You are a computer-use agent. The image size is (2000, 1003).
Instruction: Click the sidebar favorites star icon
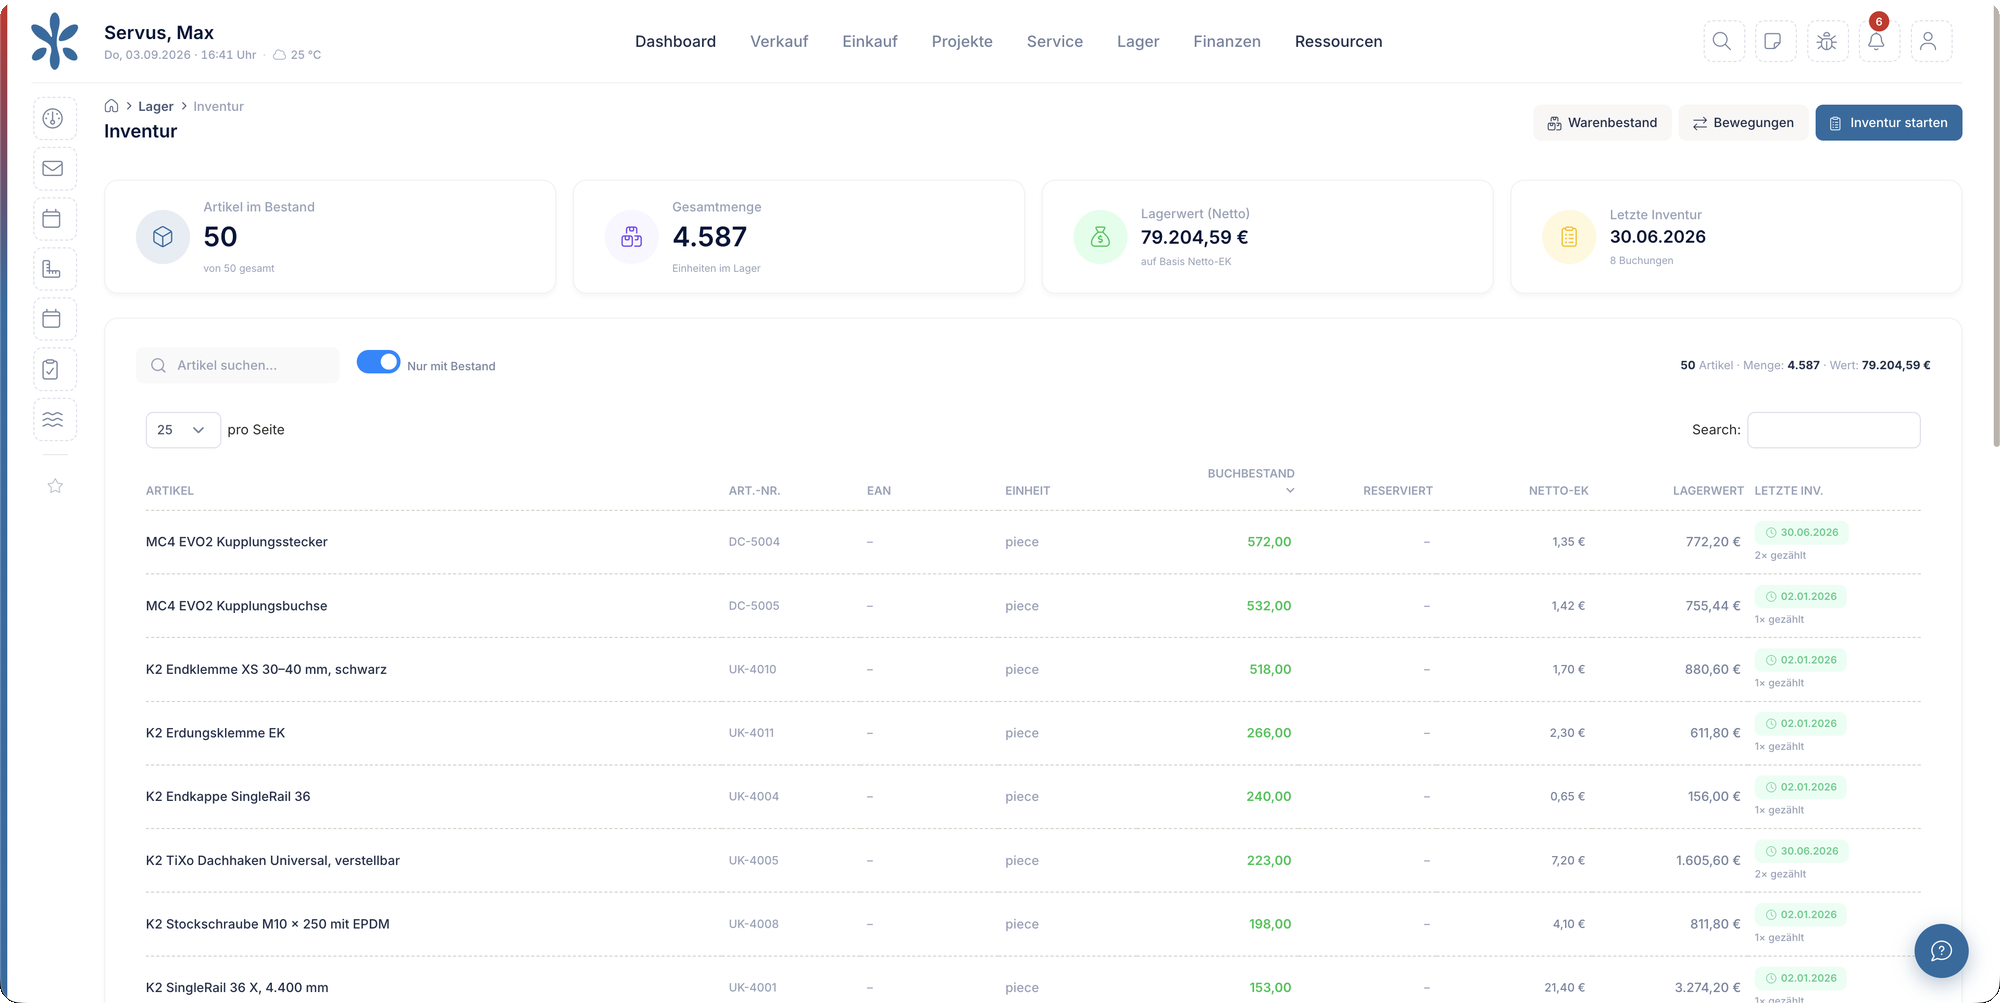(x=55, y=486)
